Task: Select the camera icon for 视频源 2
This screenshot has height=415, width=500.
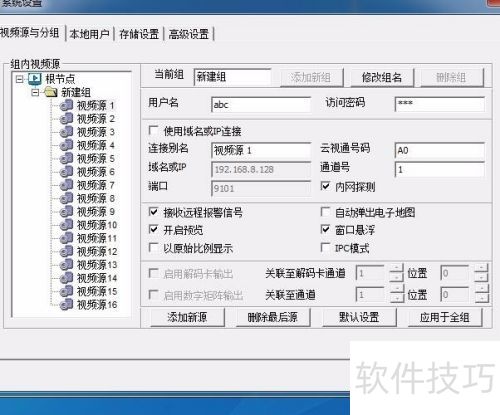Action: 66,119
